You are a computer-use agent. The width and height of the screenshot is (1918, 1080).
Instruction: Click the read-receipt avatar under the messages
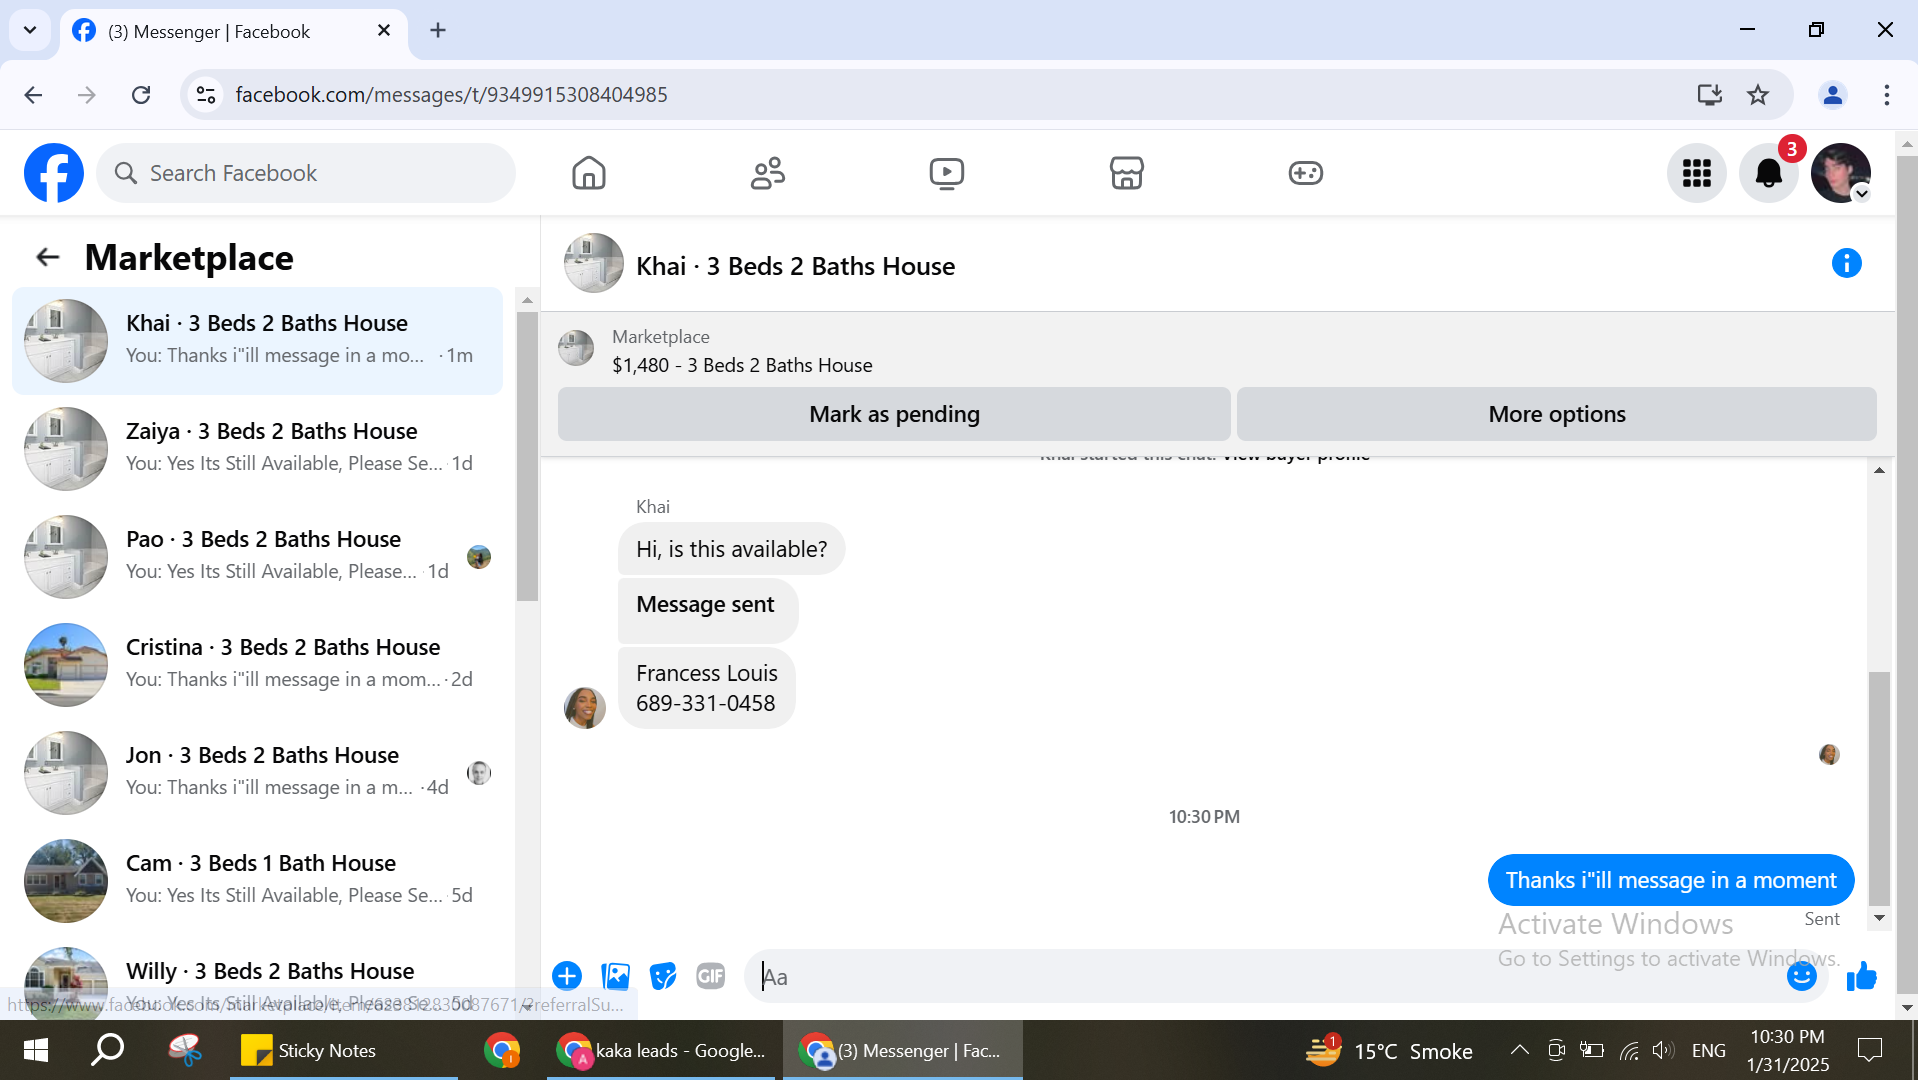pyautogui.click(x=1829, y=754)
